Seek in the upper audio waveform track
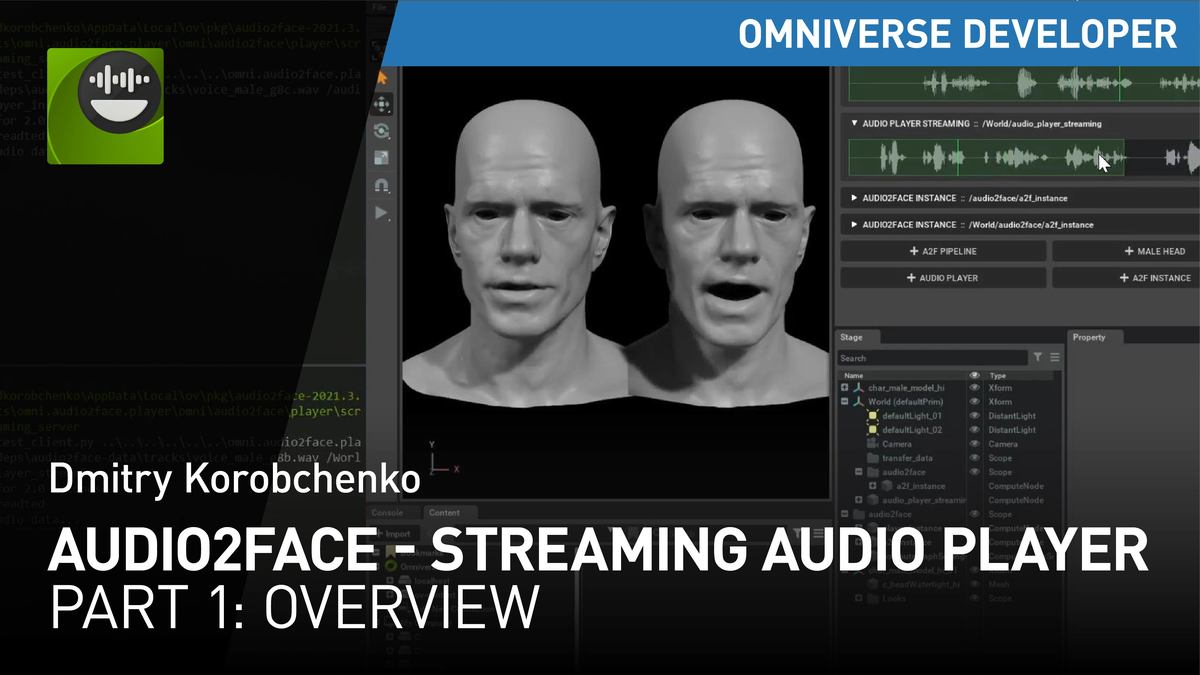The height and width of the screenshot is (675, 1200). click(x=1022, y=84)
